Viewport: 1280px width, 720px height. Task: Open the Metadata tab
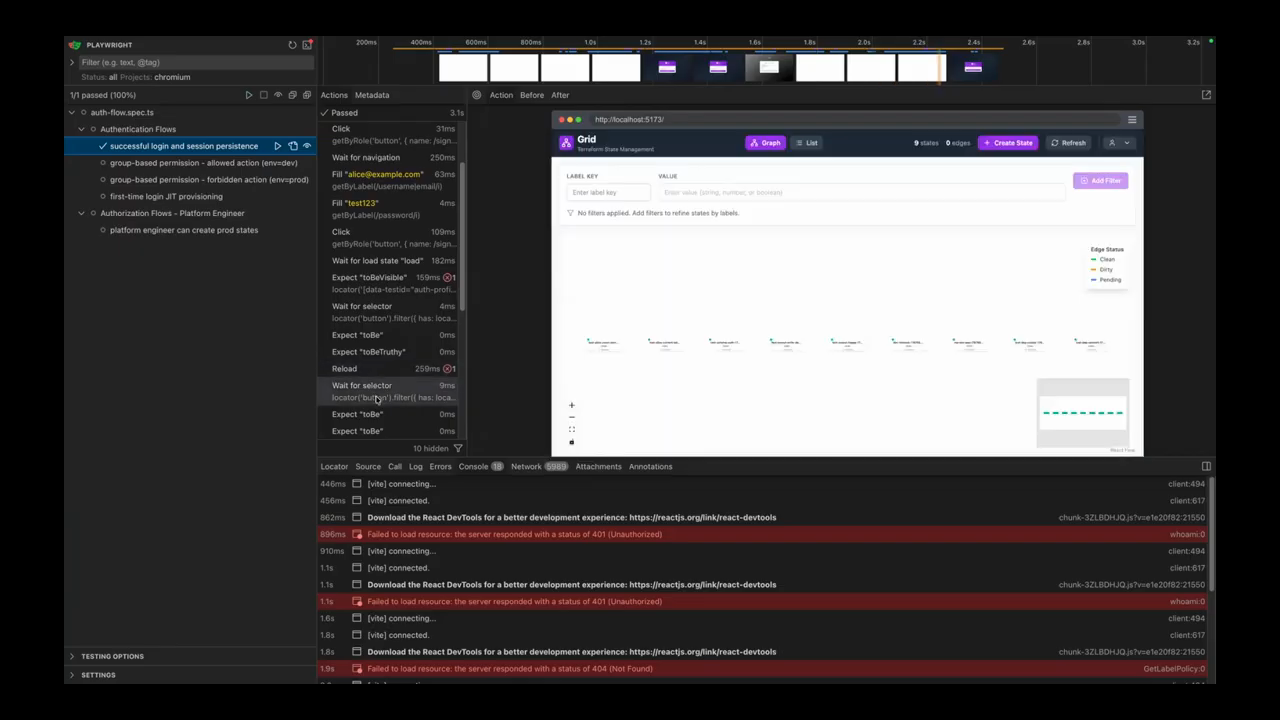click(x=372, y=95)
